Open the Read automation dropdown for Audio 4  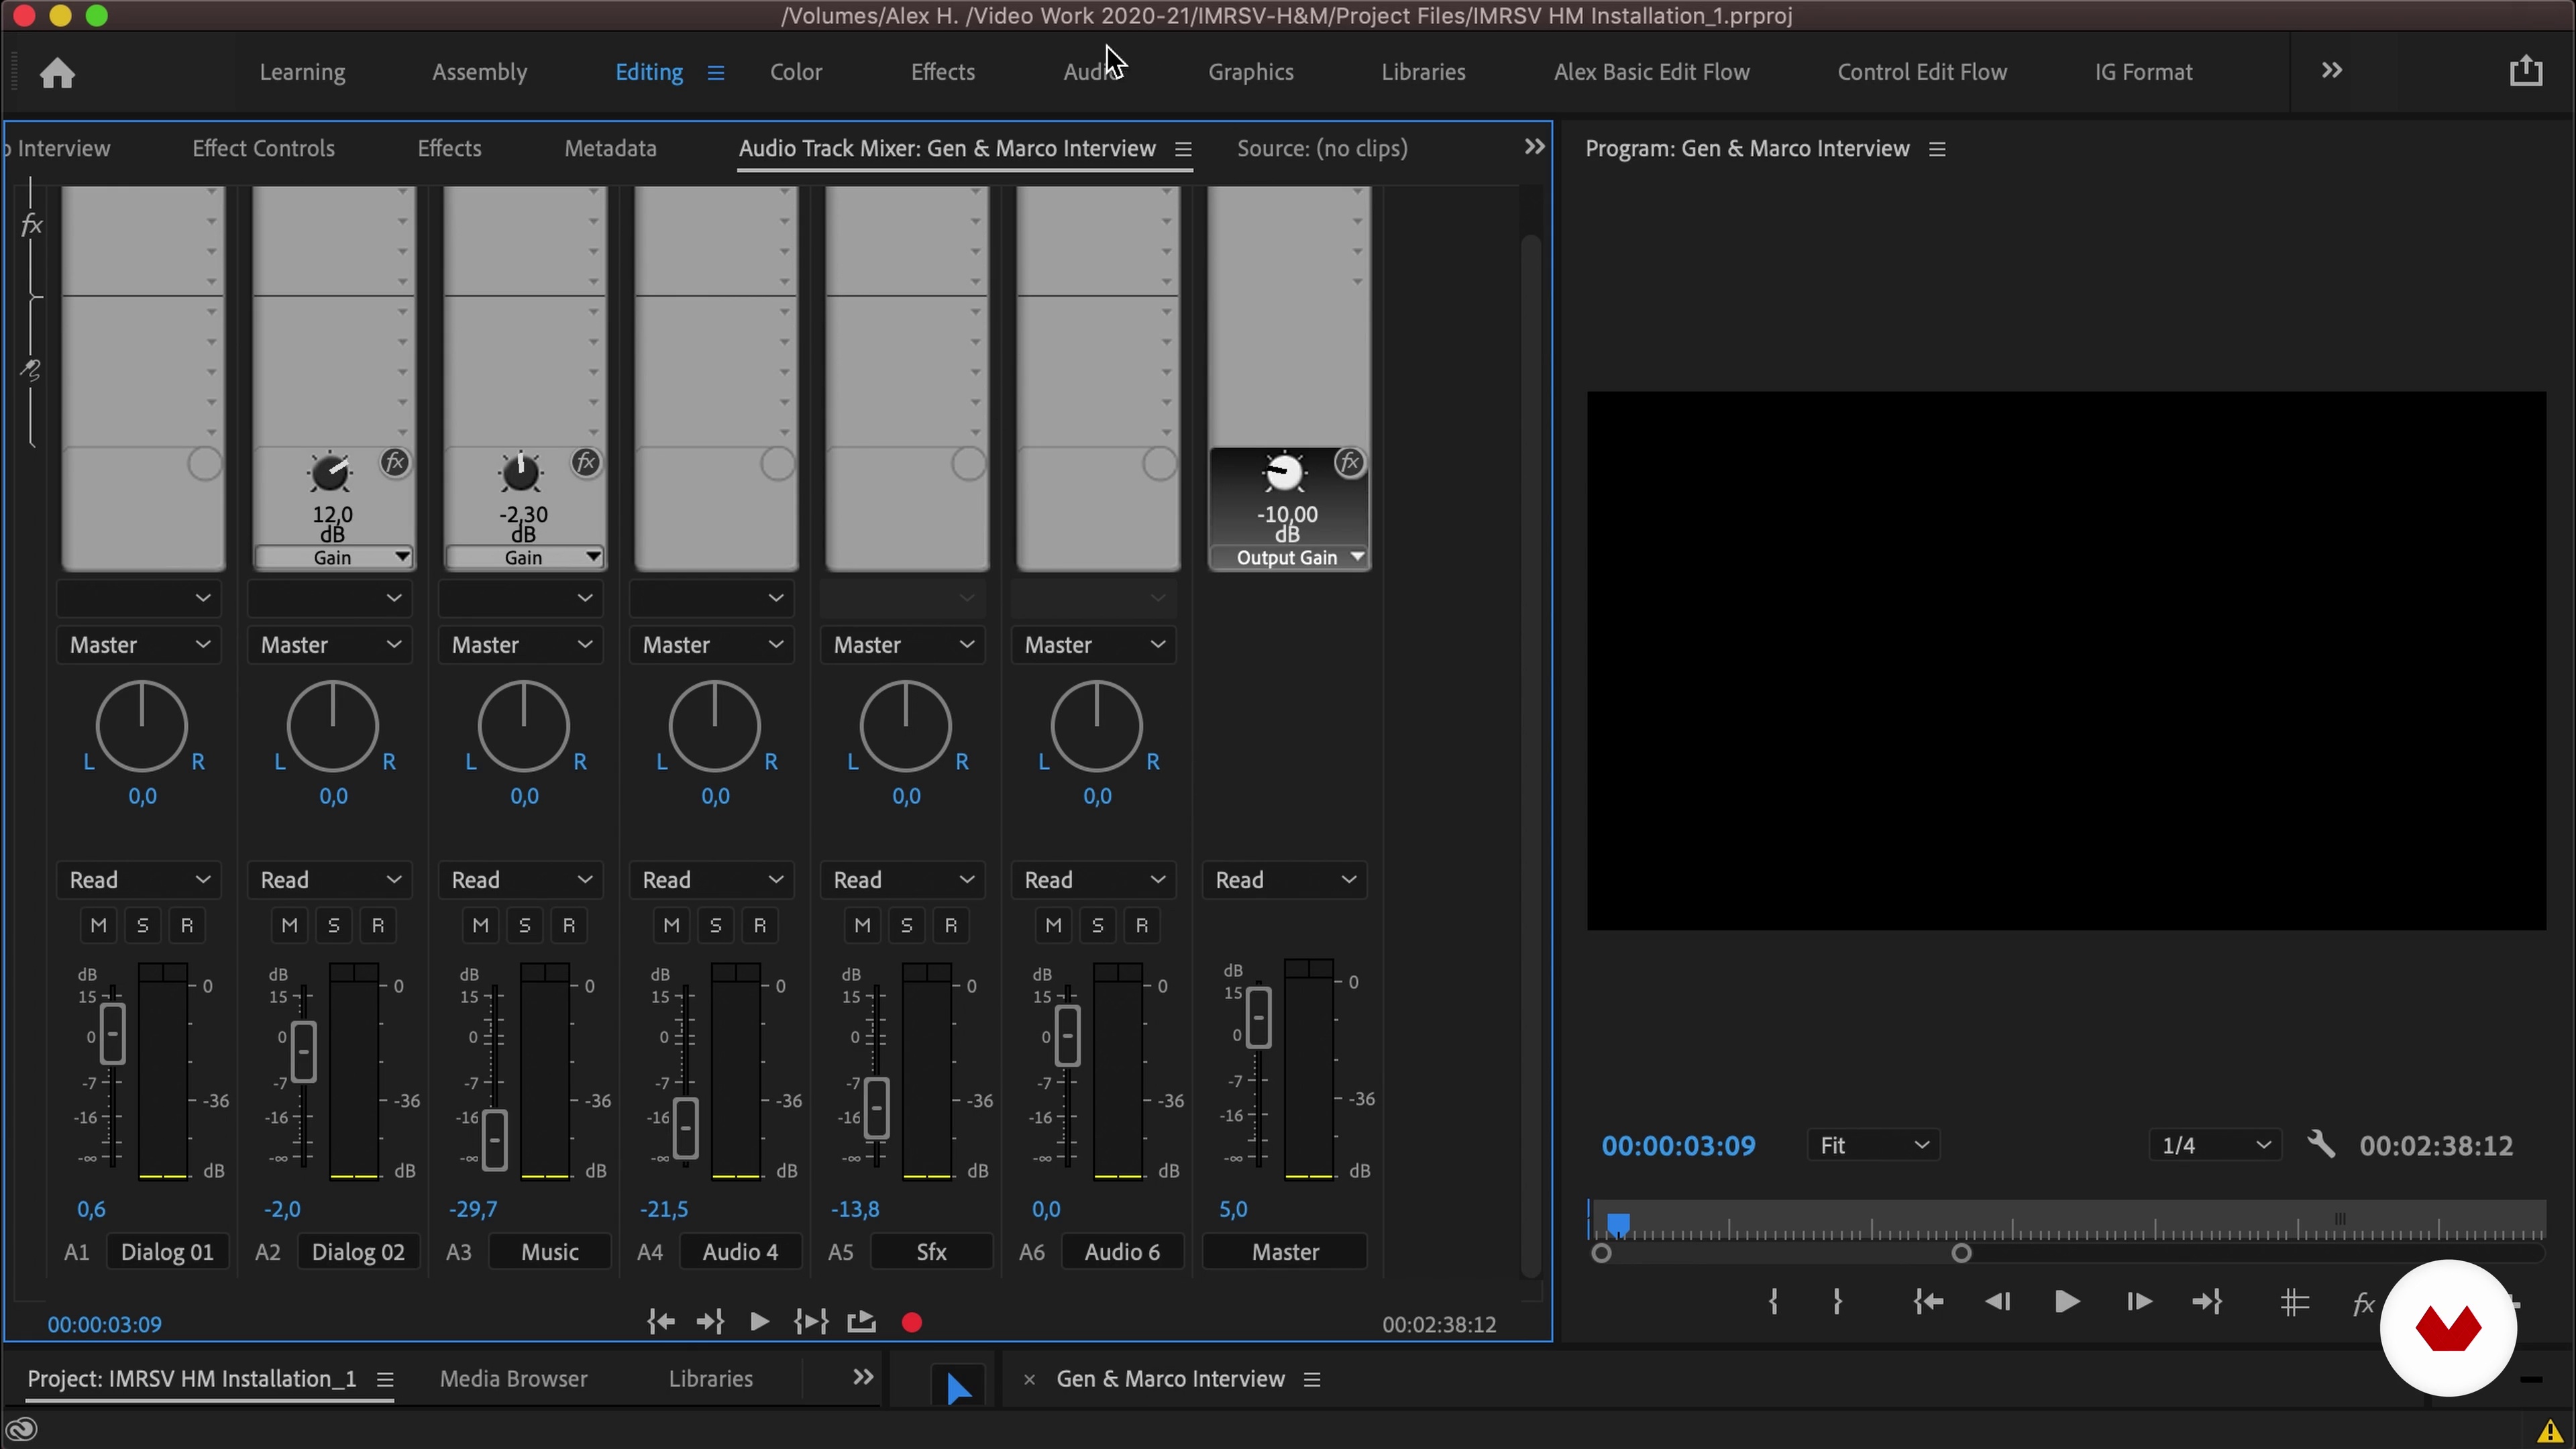click(712, 880)
